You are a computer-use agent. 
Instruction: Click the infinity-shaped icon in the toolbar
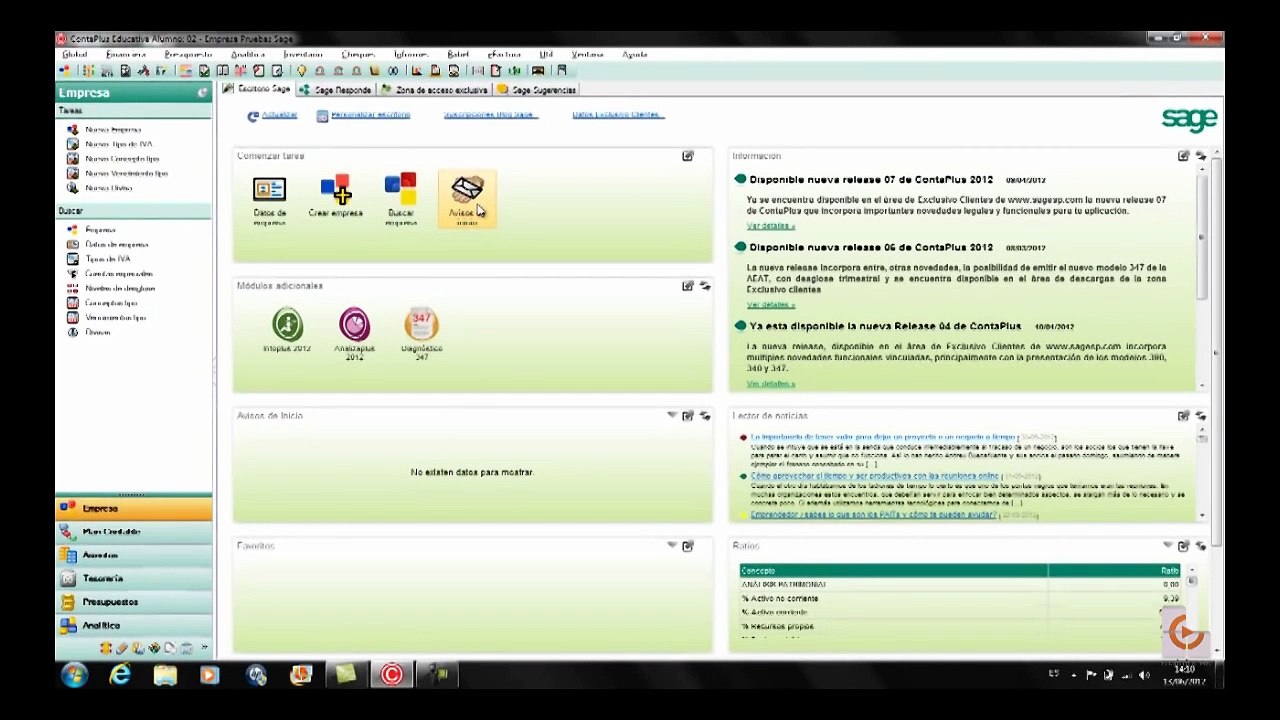click(393, 71)
